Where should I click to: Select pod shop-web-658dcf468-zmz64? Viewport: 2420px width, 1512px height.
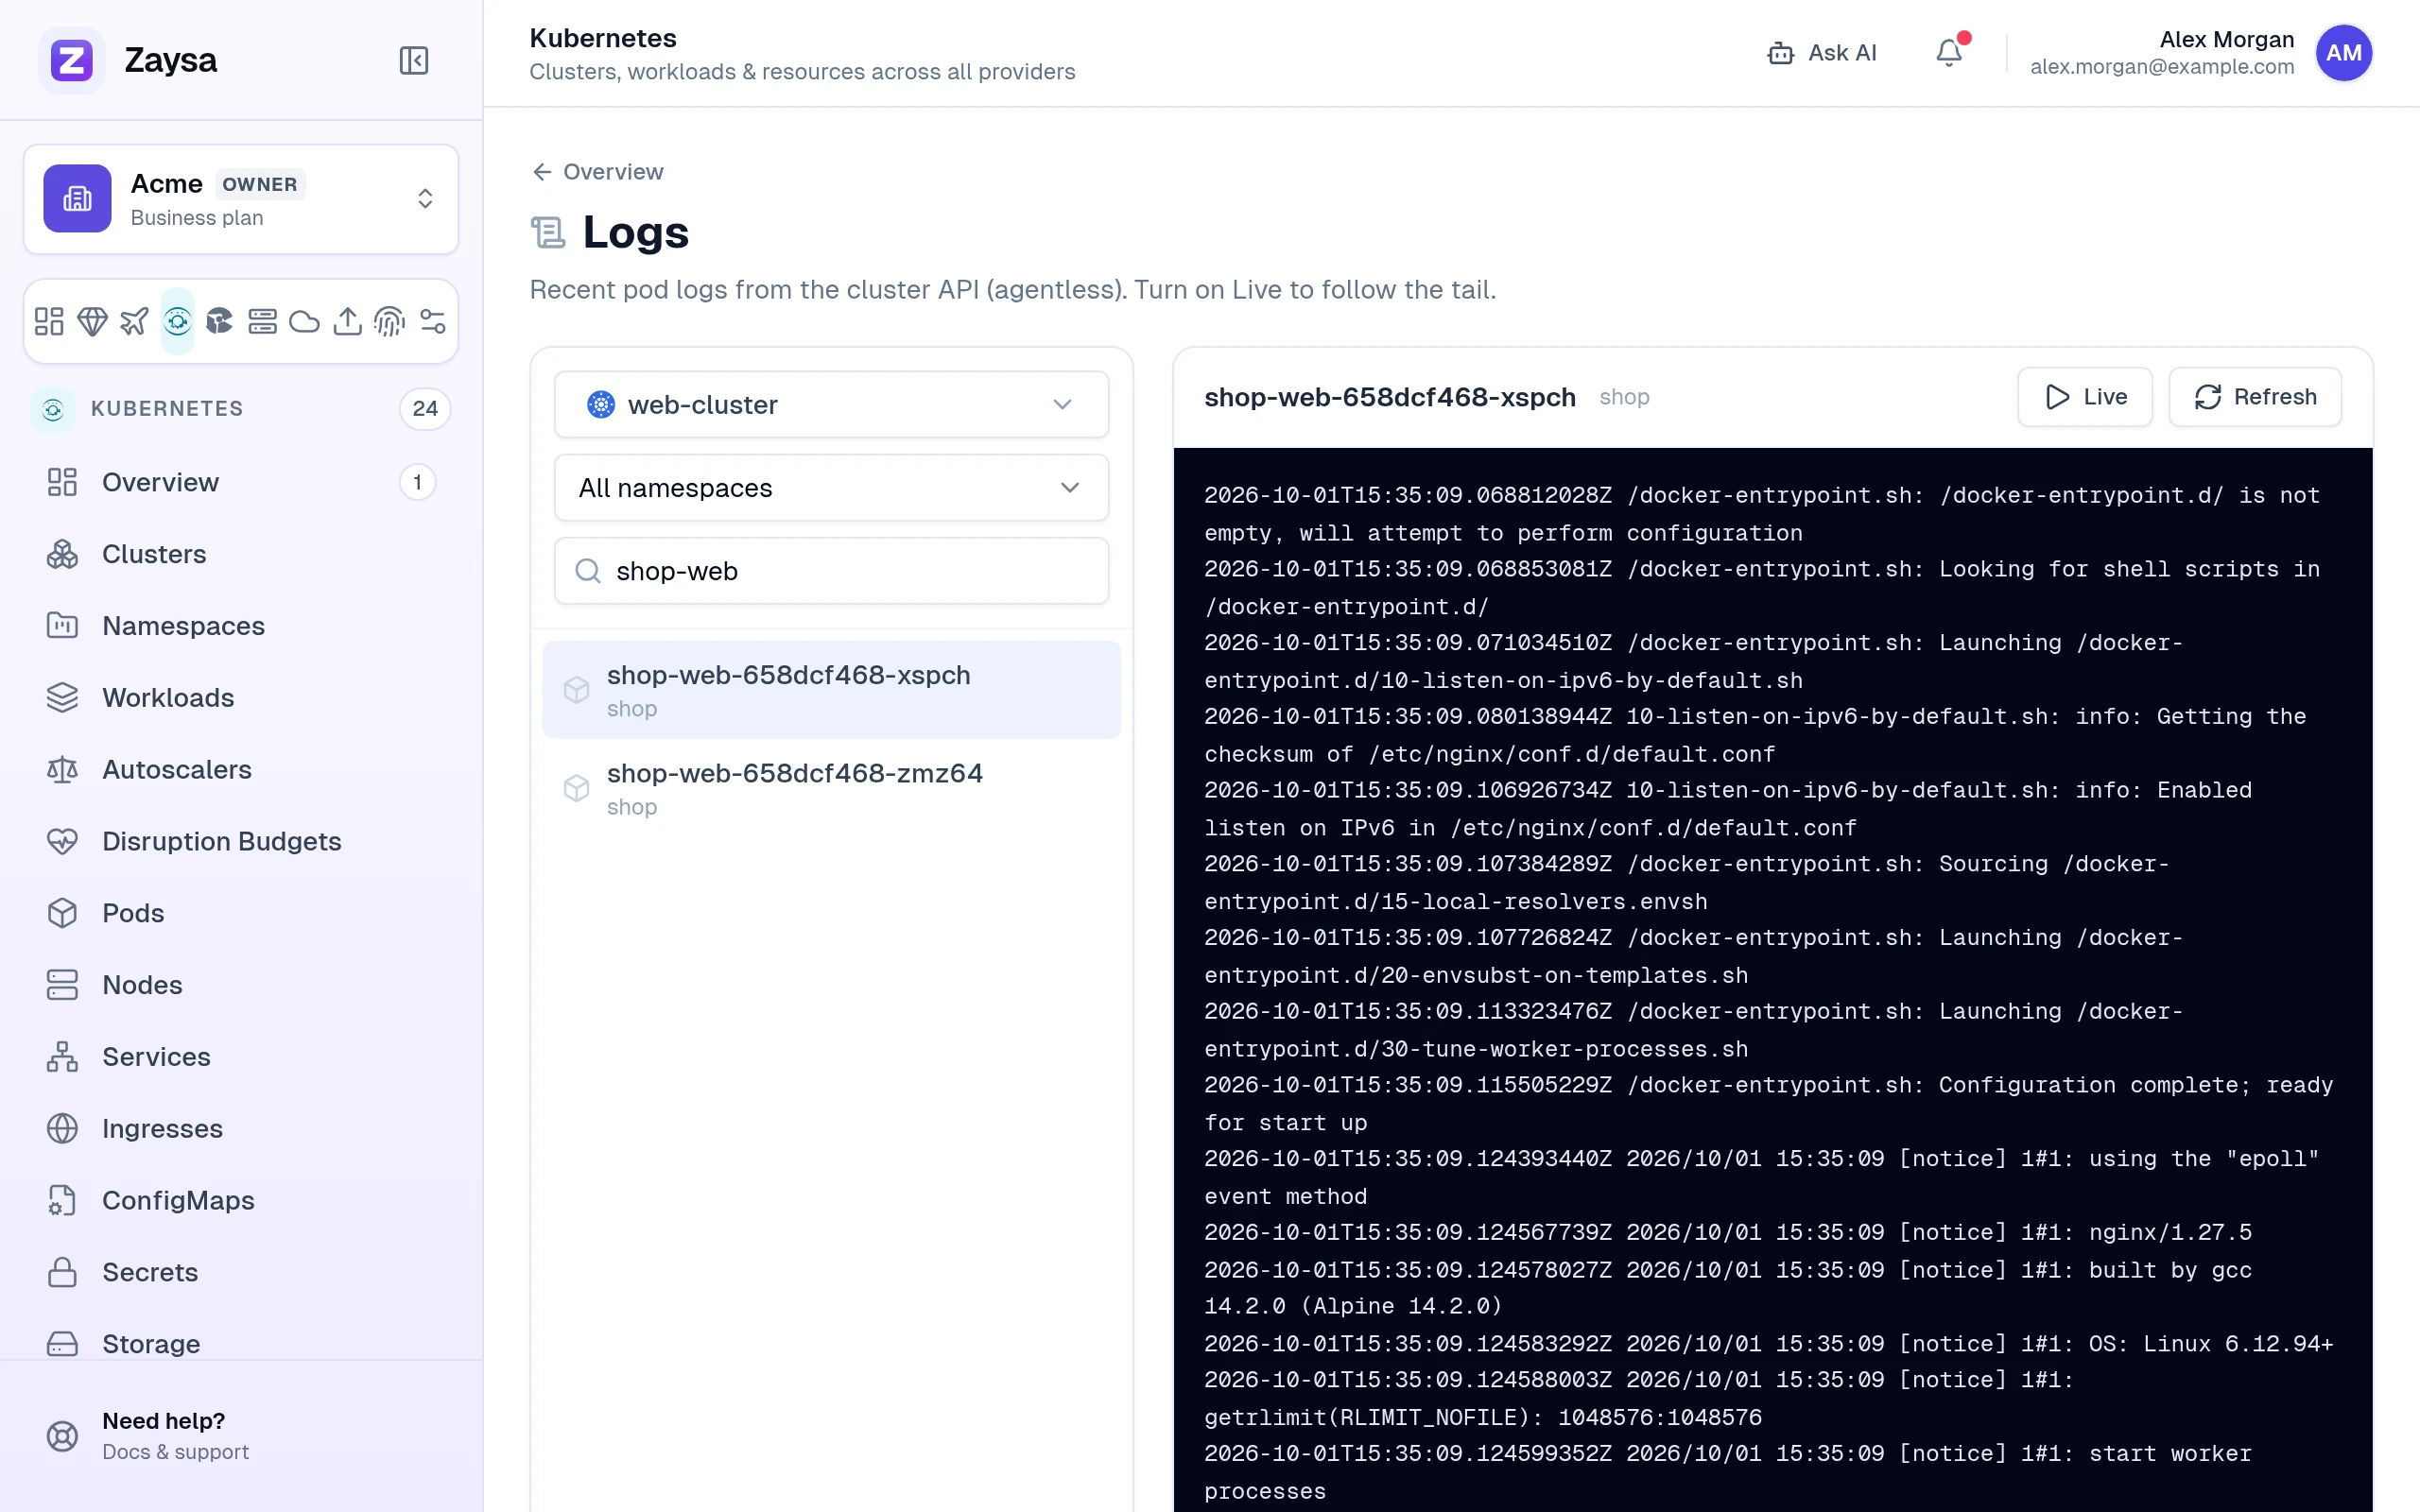tap(831, 788)
